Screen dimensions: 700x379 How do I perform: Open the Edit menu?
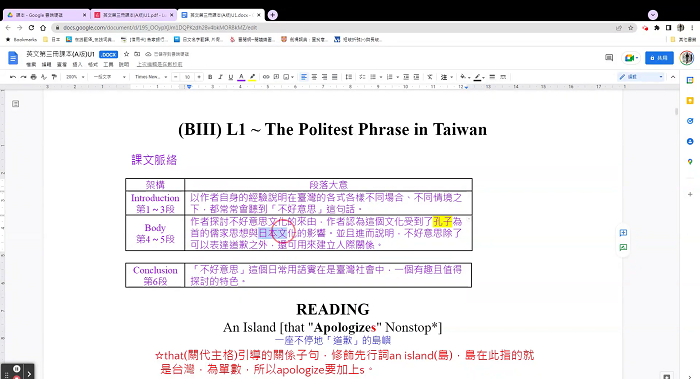click(x=46, y=64)
